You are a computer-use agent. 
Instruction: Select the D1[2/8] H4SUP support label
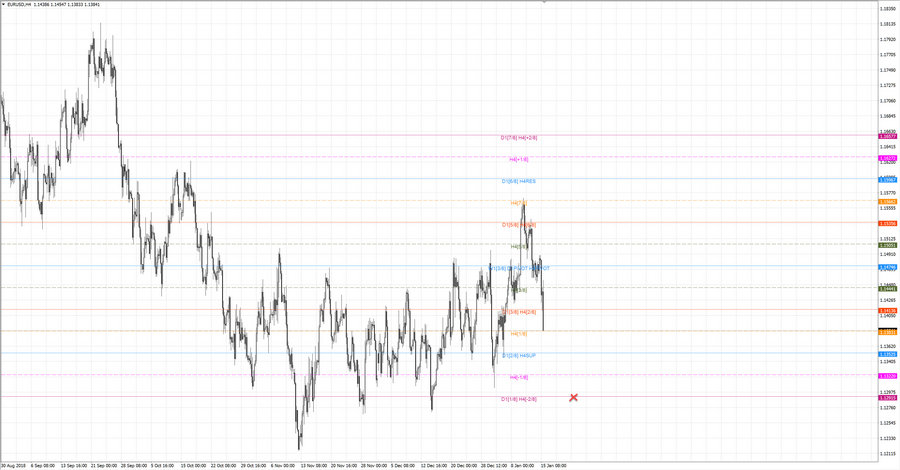[x=519, y=356]
